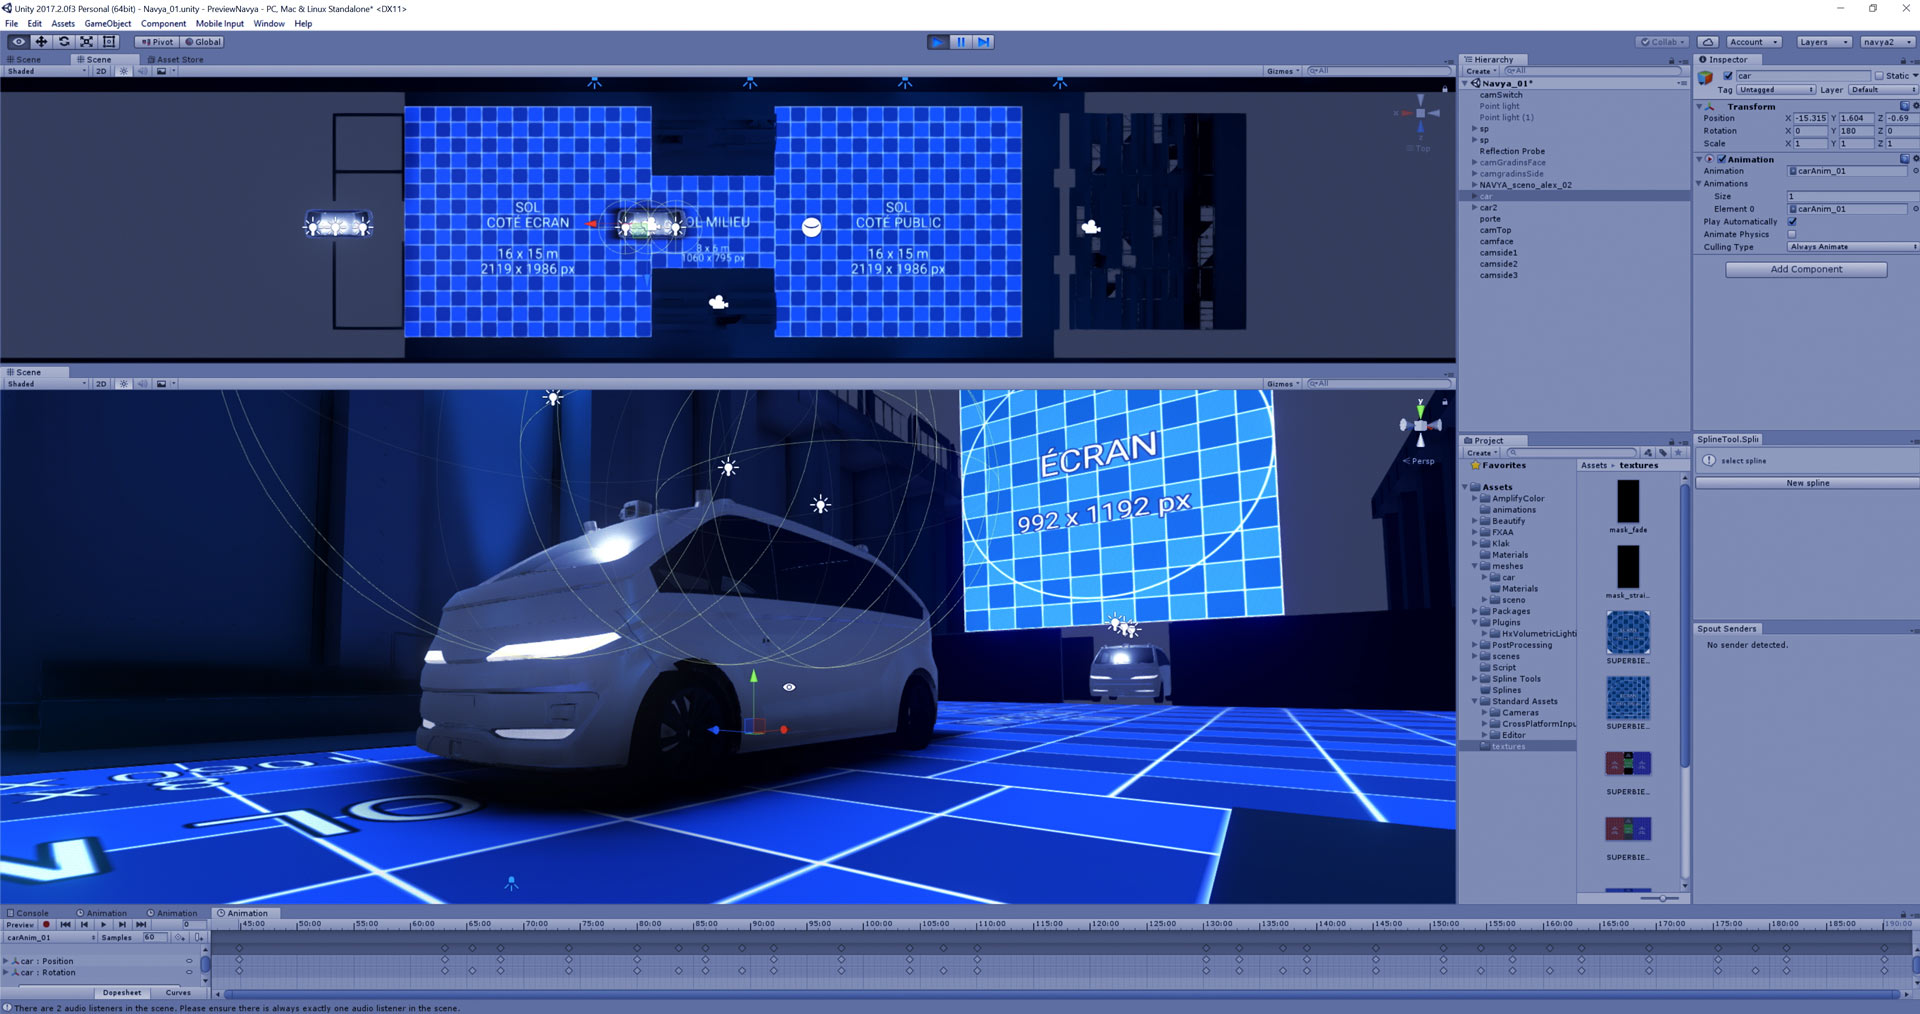Open the Layers dropdown
1920x1014 pixels.
point(1821,42)
